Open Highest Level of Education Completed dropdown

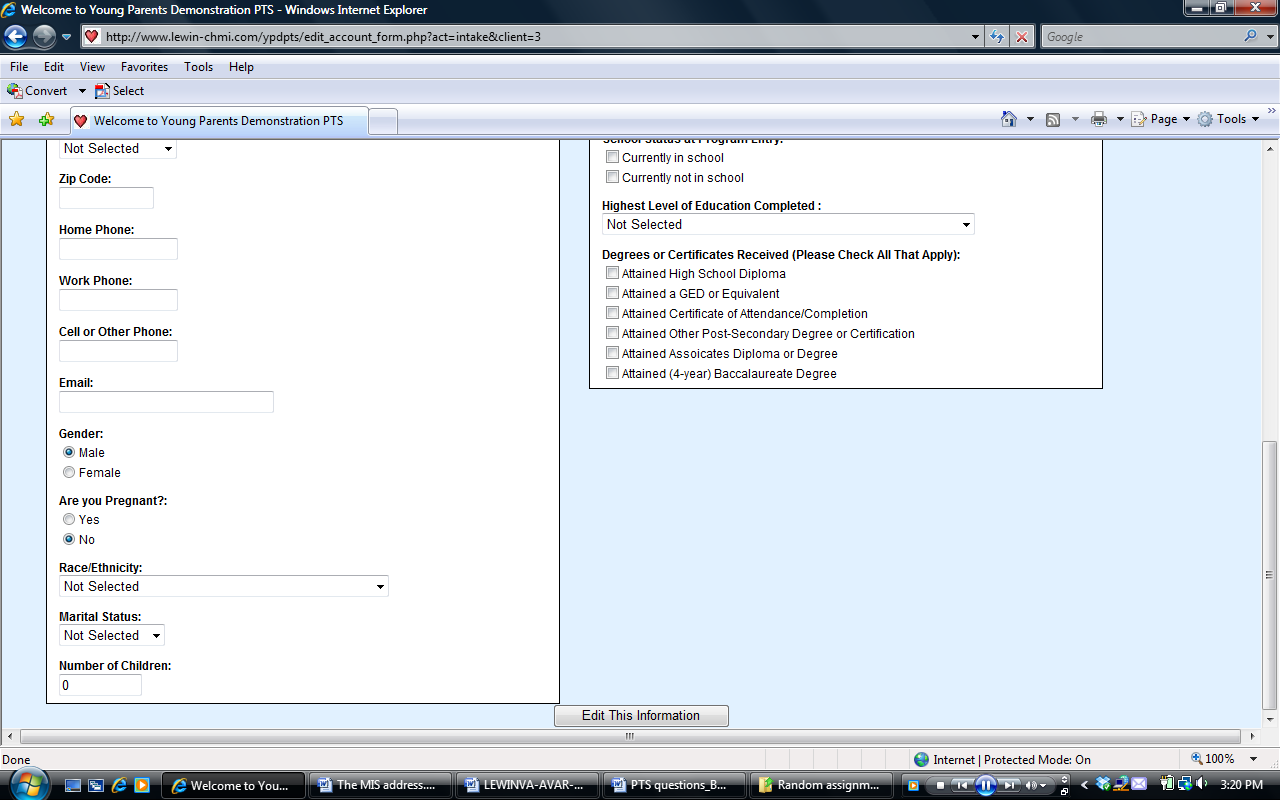click(788, 225)
